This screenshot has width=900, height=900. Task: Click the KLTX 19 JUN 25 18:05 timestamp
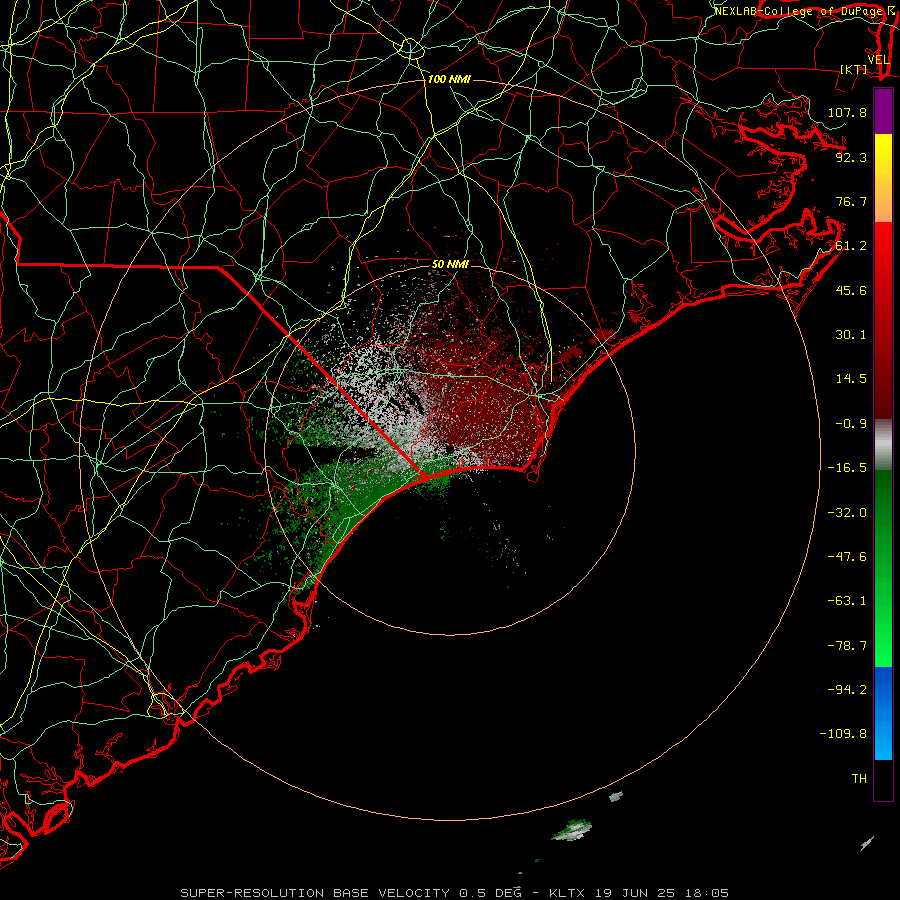click(639, 893)
